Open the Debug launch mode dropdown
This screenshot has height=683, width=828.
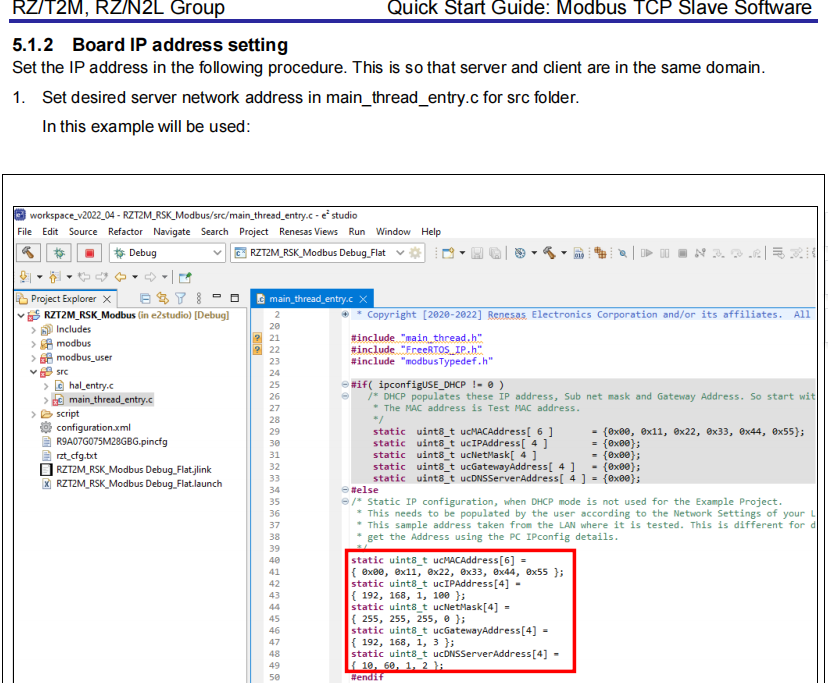tap(218, 252)
